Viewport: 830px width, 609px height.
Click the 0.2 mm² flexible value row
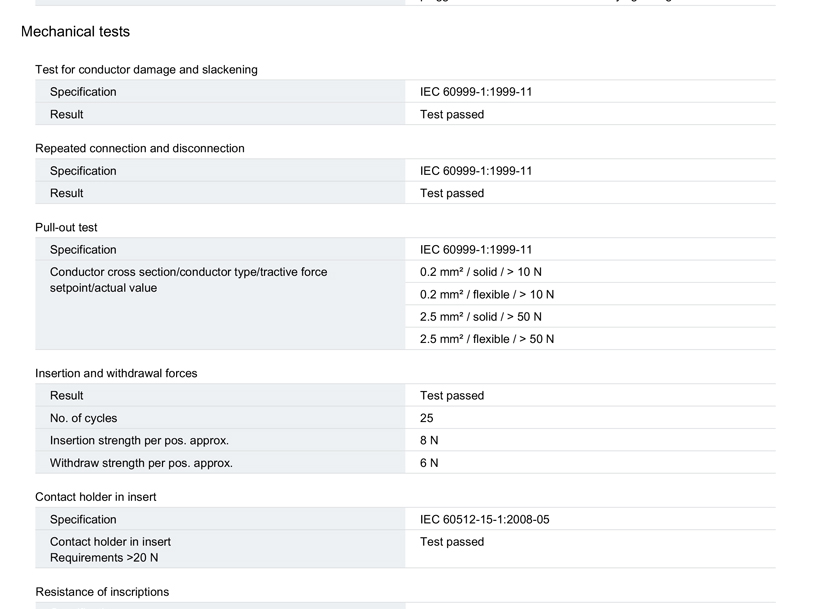pos(487,295)
